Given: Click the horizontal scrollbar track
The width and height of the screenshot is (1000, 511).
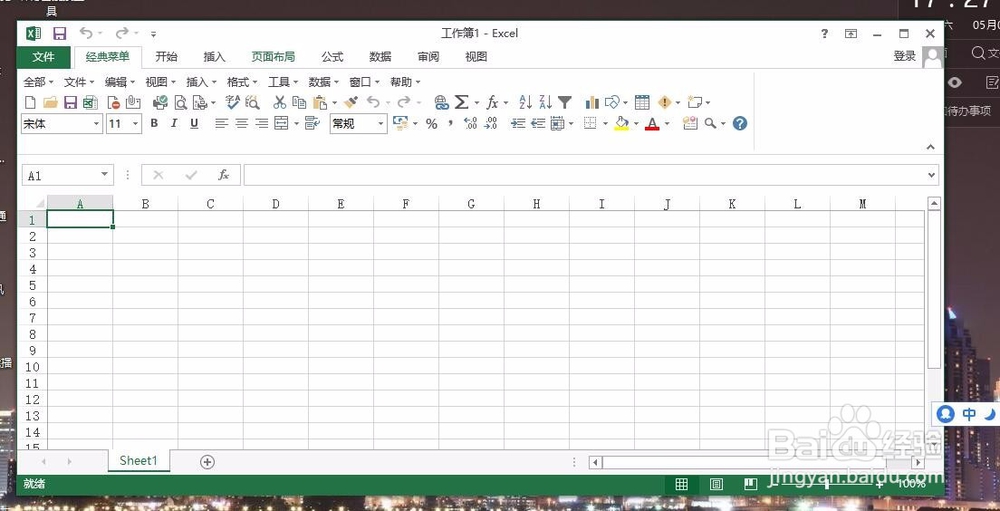Looking at the screenshot, I should [756, 462].
